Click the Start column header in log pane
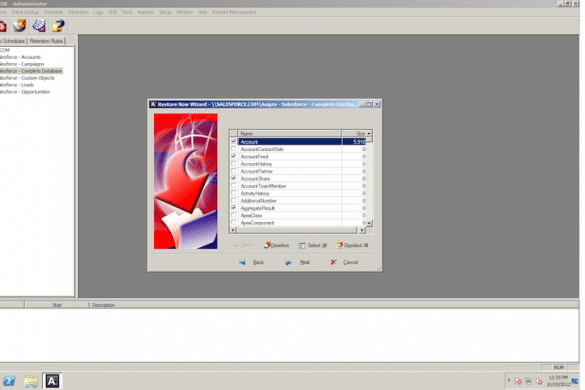 pos(57,305)
